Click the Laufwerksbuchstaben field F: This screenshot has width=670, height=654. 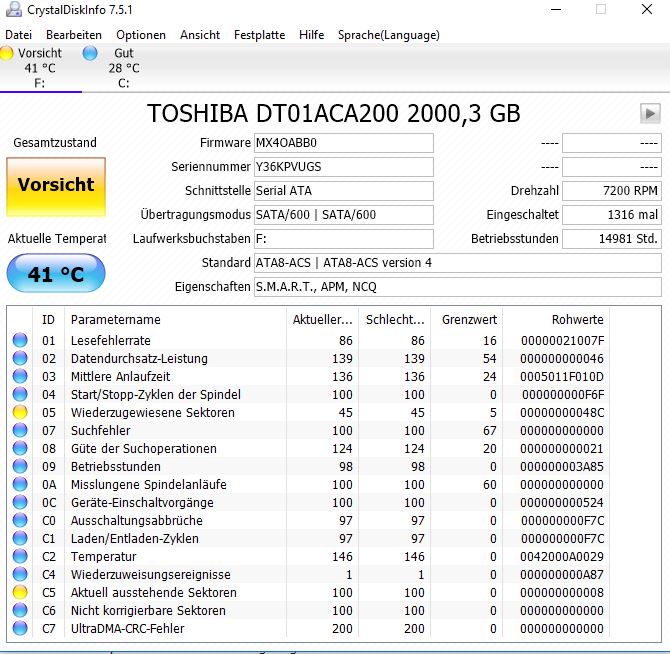344,238
